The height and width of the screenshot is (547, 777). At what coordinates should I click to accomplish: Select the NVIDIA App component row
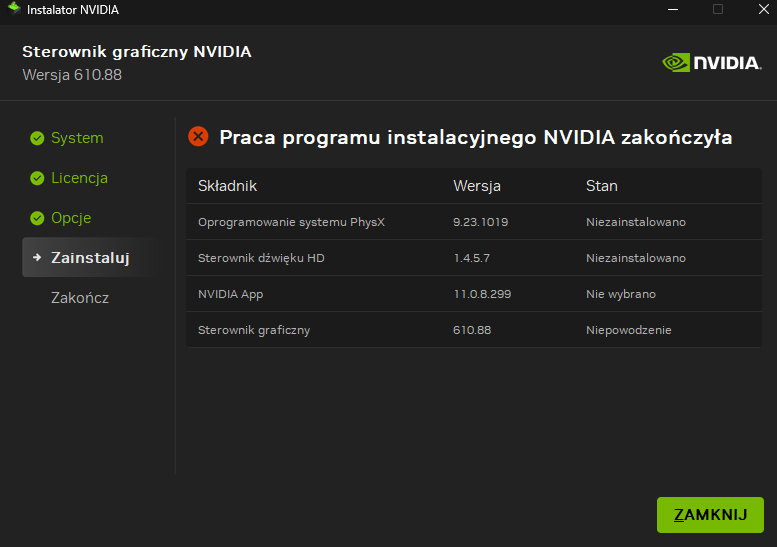click(x=474, y=294)
